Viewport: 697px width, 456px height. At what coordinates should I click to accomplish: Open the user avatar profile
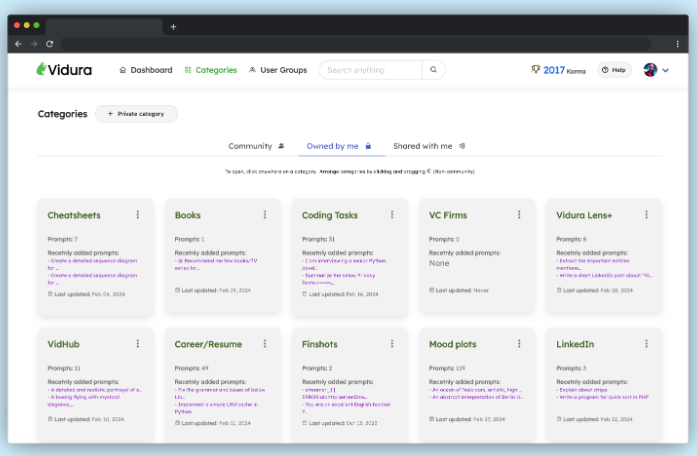(650, 70)
